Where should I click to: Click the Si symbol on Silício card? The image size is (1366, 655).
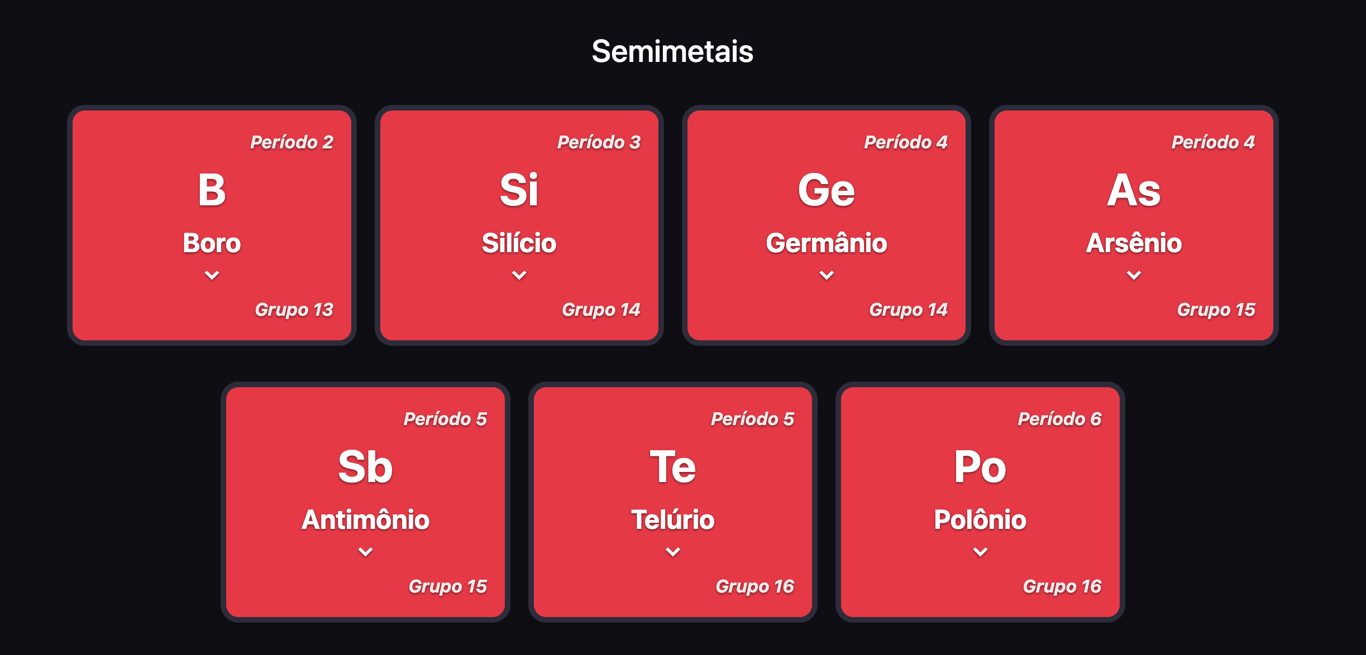point(518,189)
